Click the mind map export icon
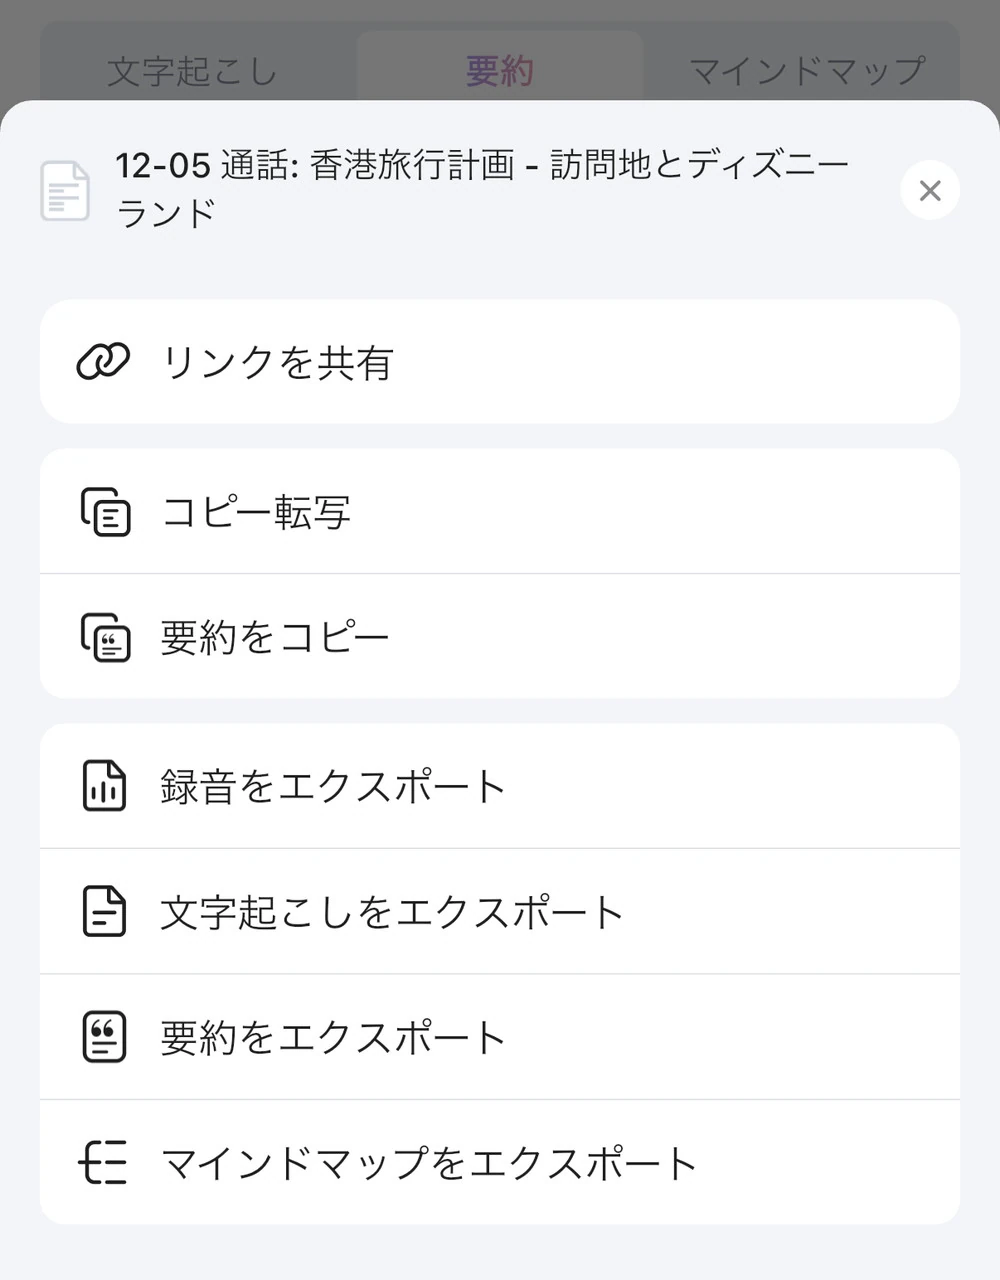 (104, 1163)
